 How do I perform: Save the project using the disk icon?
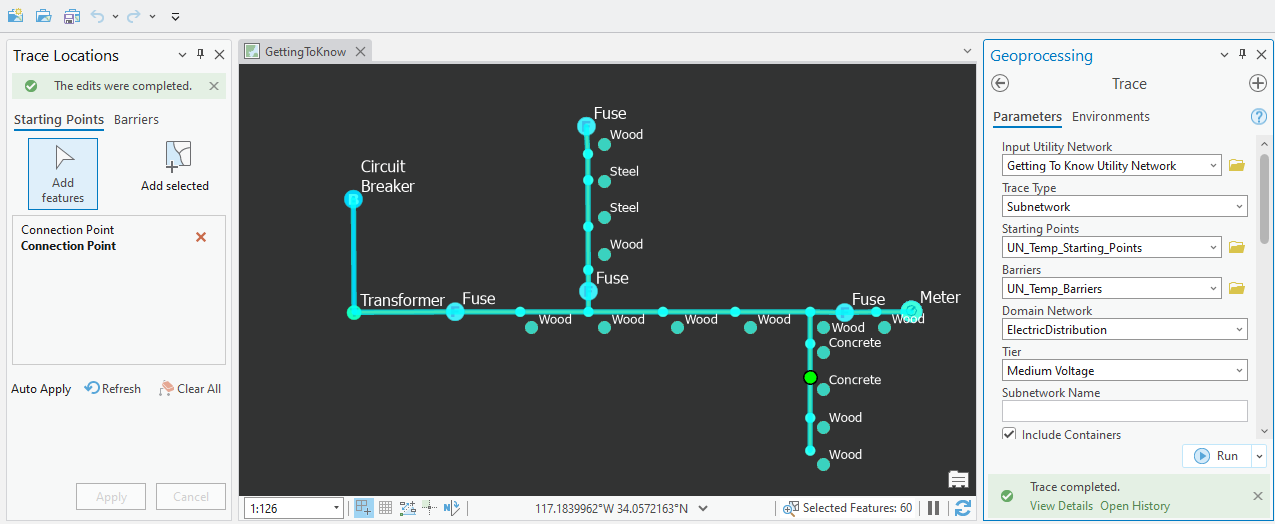(71, 16)
